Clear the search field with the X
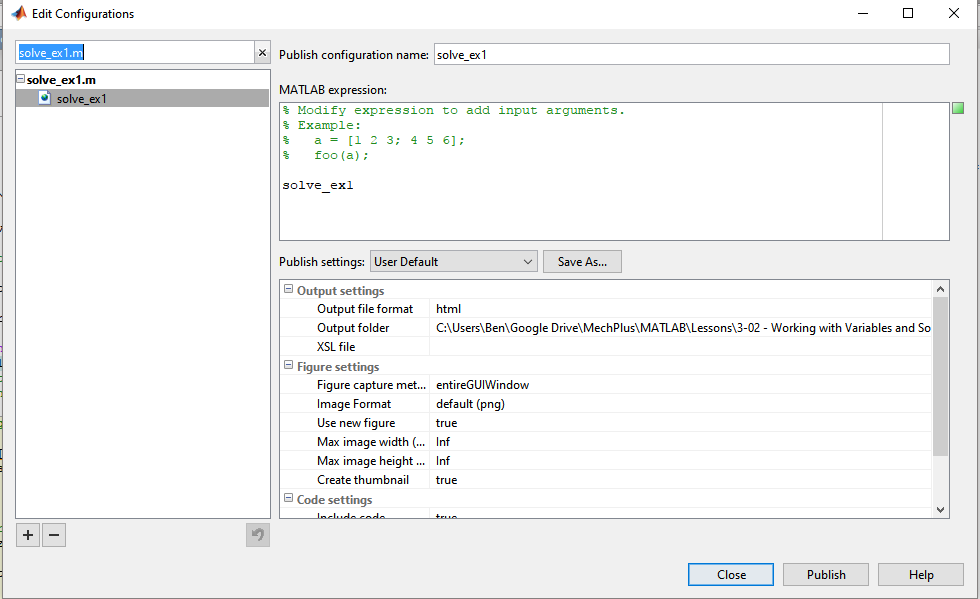The width and height of the screenshot is (980, 599). pos(262,53)
